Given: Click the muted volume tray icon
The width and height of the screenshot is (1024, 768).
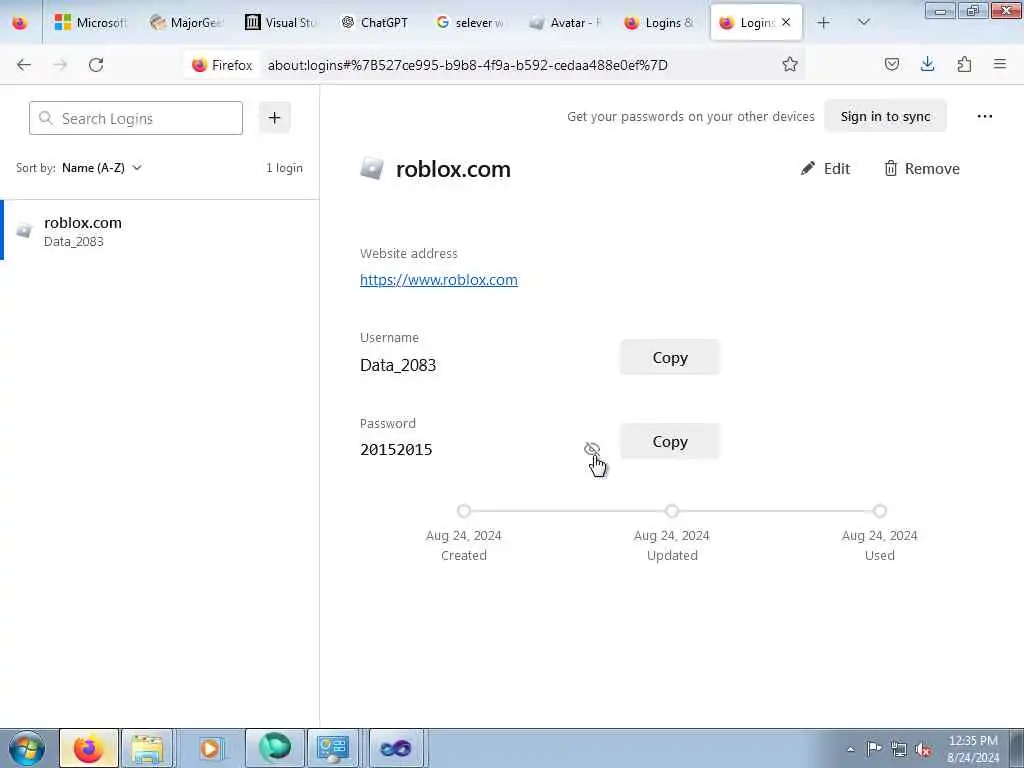Looking at the screenshot, I should pos(923,749).
